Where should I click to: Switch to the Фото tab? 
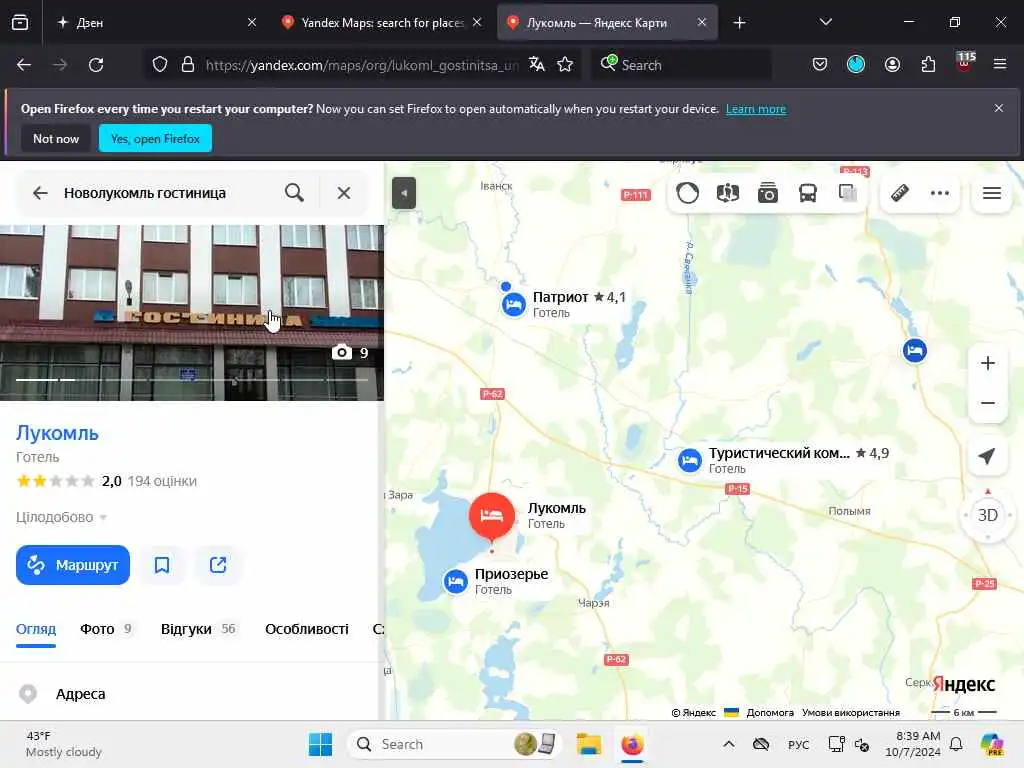[x=106, y=629]
